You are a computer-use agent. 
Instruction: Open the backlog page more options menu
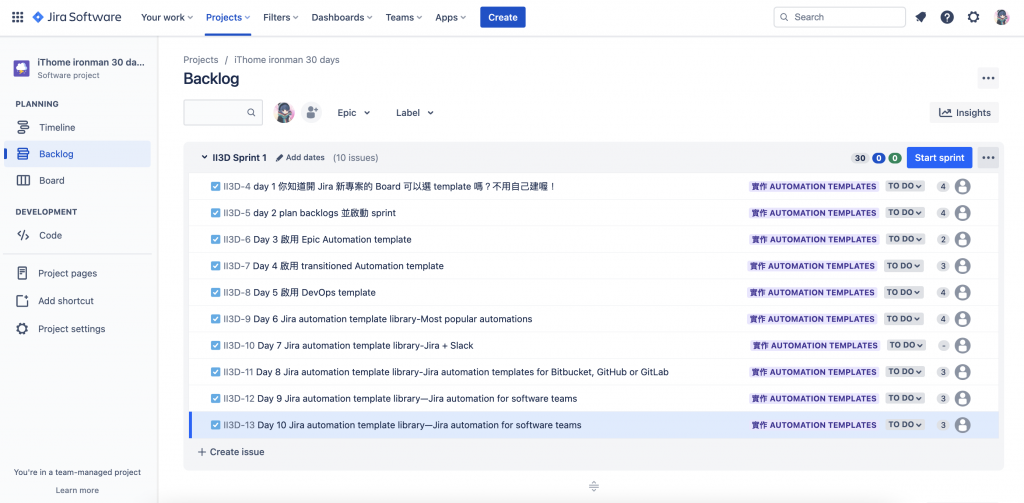[988, 78]
